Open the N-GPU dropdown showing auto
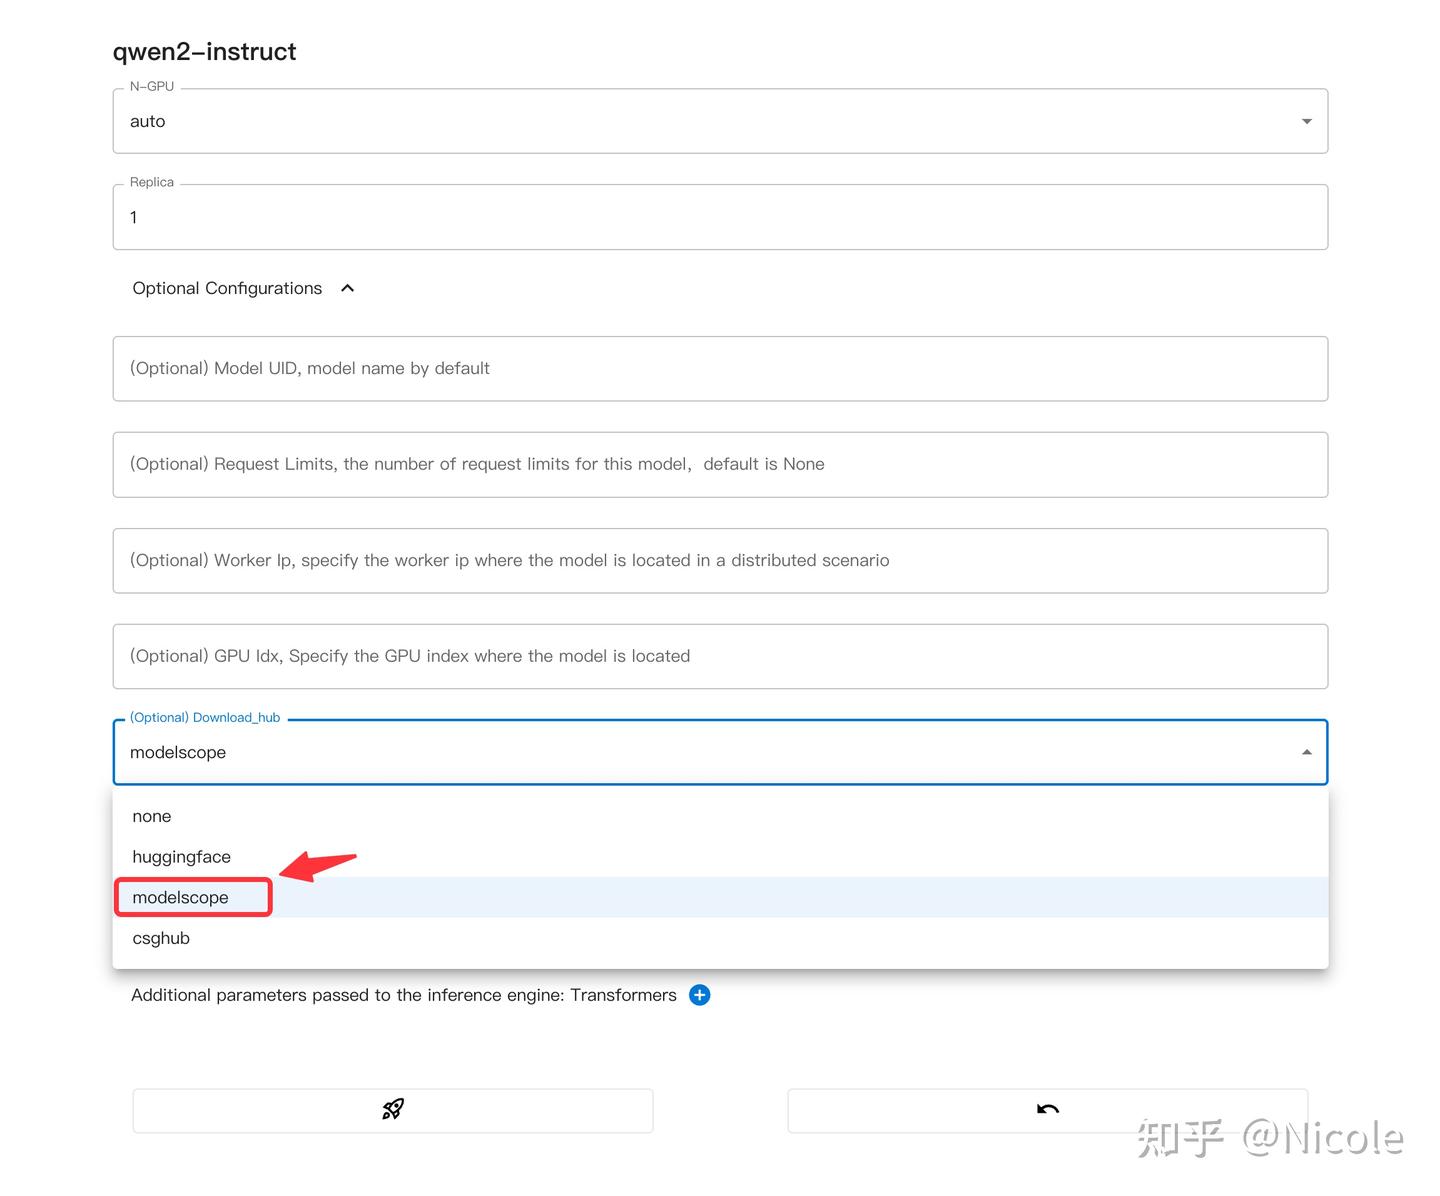 click(x=1306, y=121)
